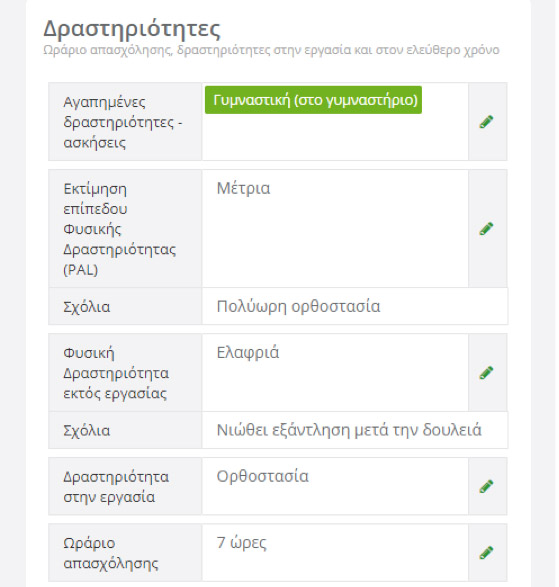Select the green Γυμναστική (στο γυμναστήριο) tag
The height and width of the screenshot is (587, 559).
[313, 100]
